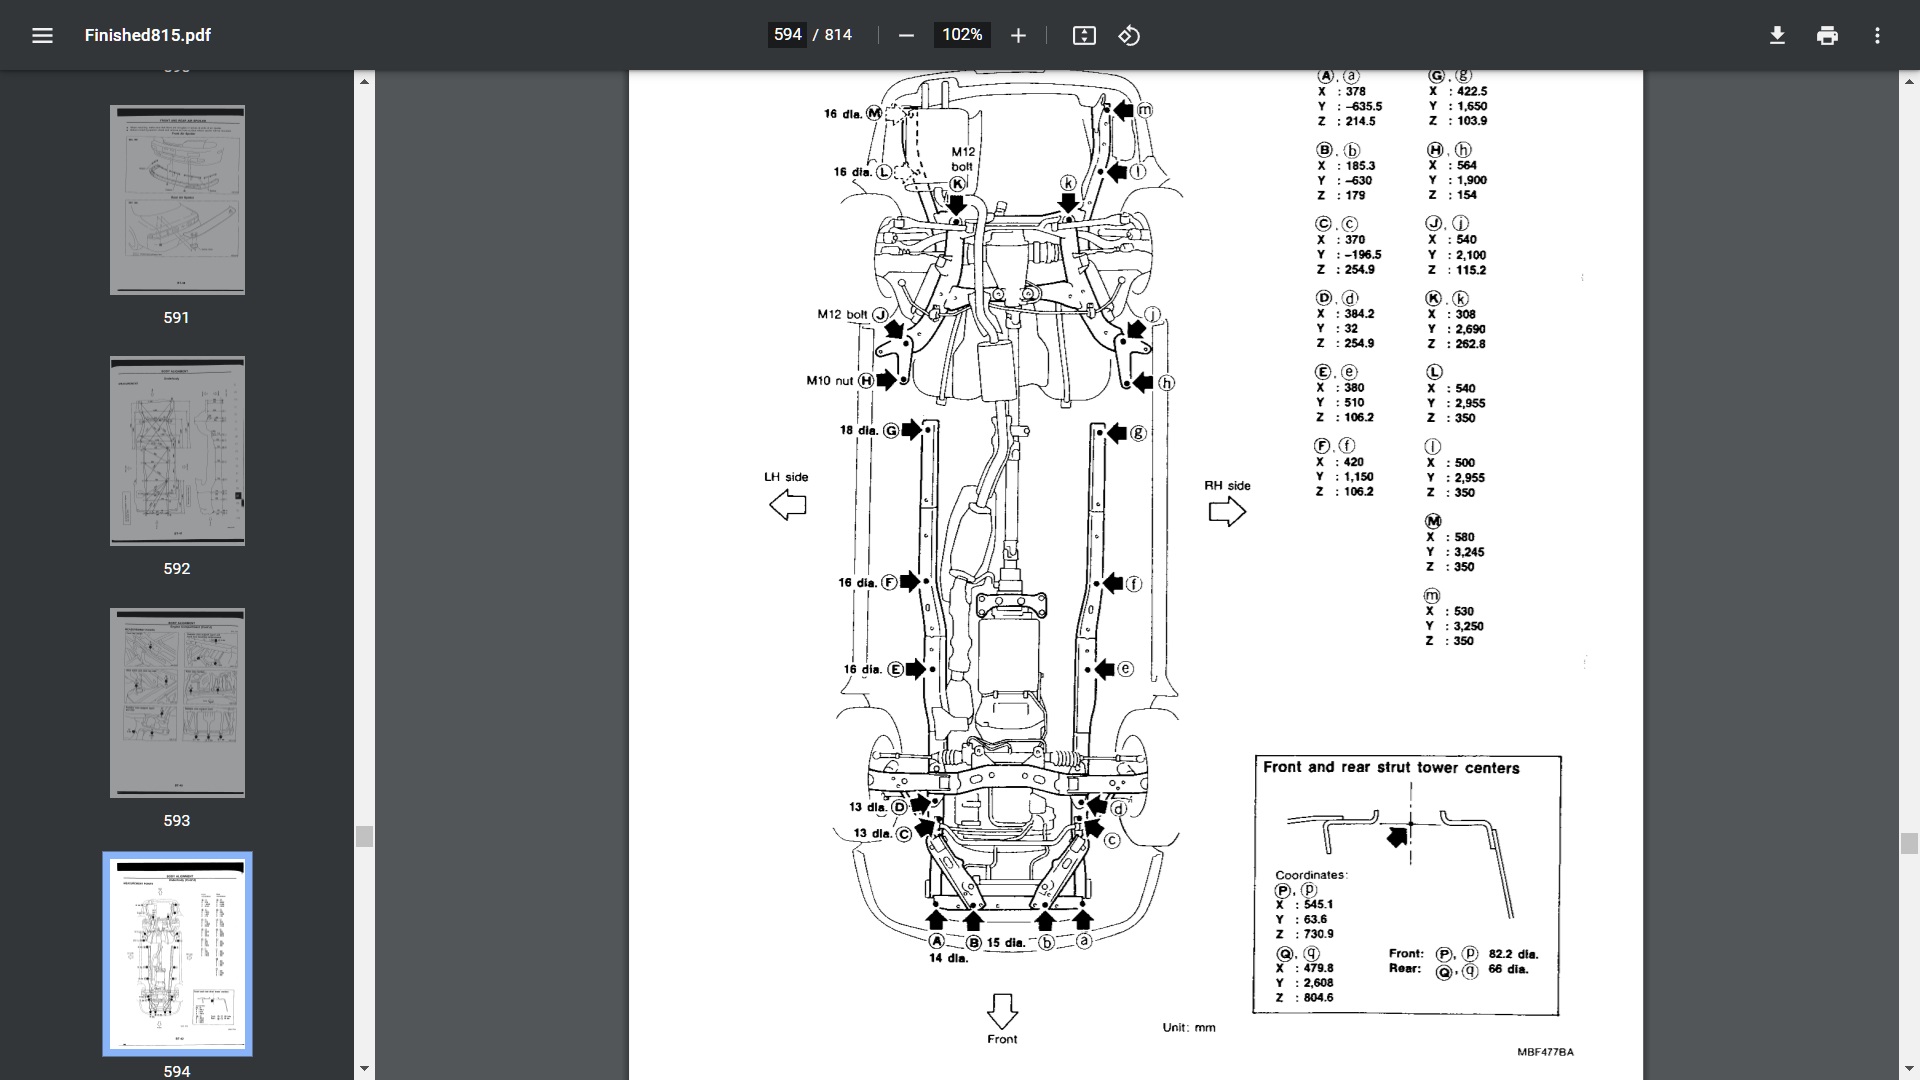Click the document scrollbar up arrow
The height and width of the screenshot is (1080, 1920).
(1909, 81)
